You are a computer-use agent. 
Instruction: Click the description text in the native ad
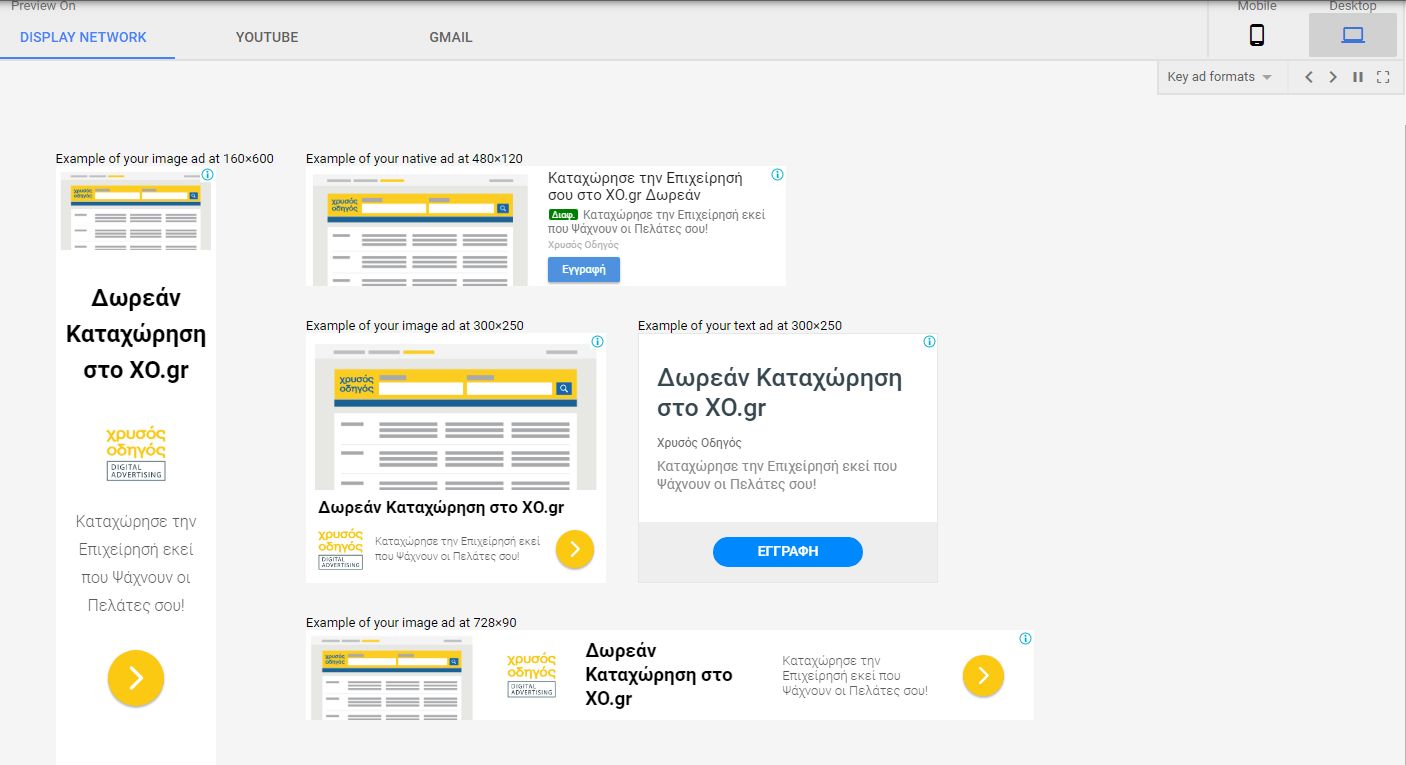click(657, 221)
